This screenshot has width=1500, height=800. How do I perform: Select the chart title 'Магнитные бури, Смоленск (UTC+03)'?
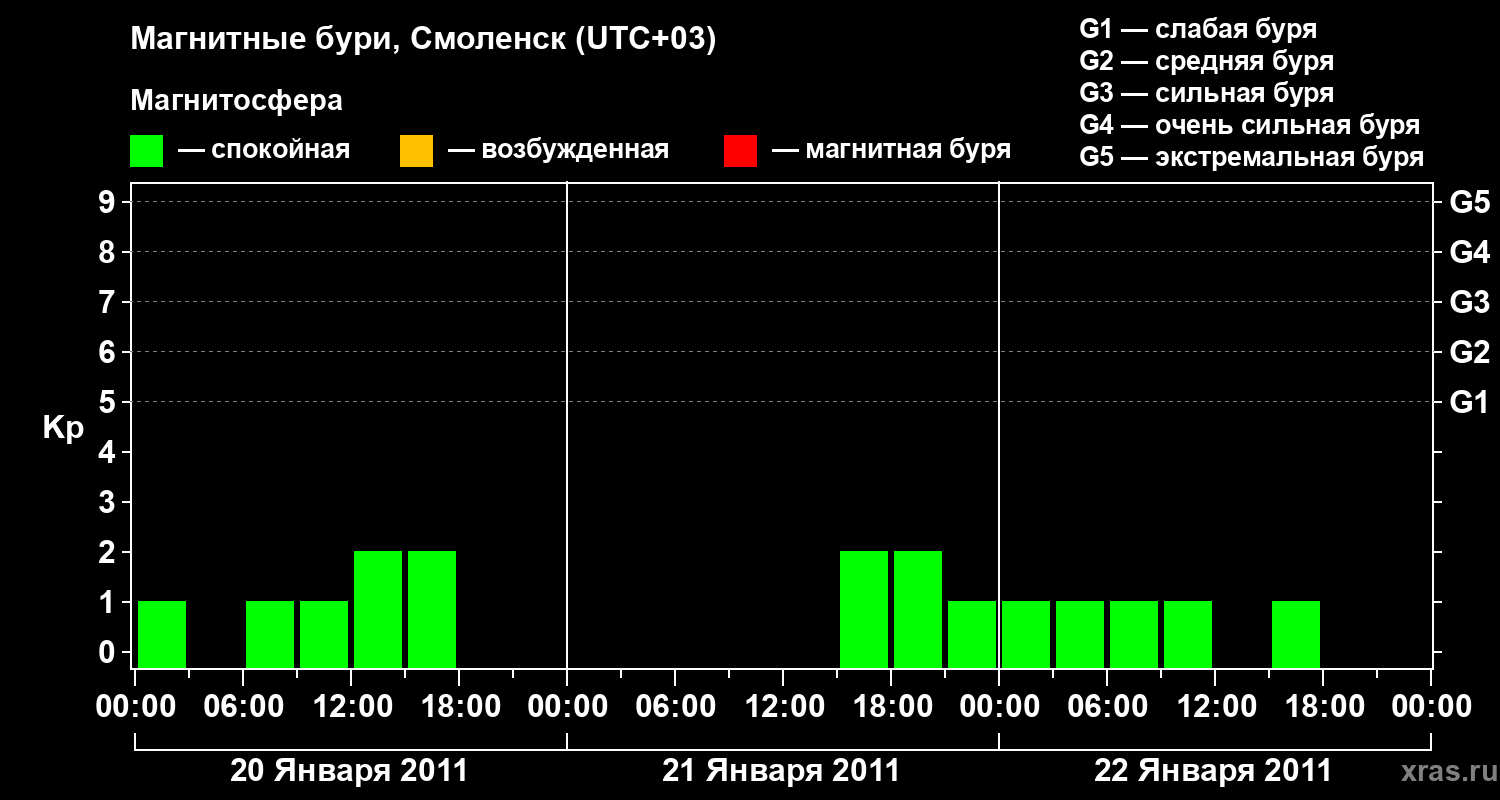coord(424,40)
